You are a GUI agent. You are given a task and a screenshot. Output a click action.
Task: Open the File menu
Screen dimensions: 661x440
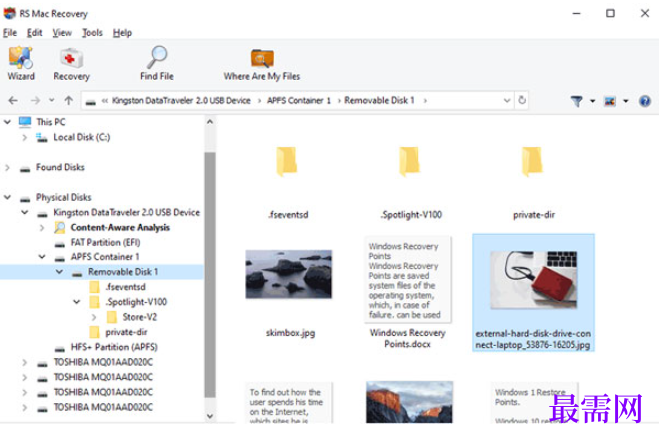[10, 32]
